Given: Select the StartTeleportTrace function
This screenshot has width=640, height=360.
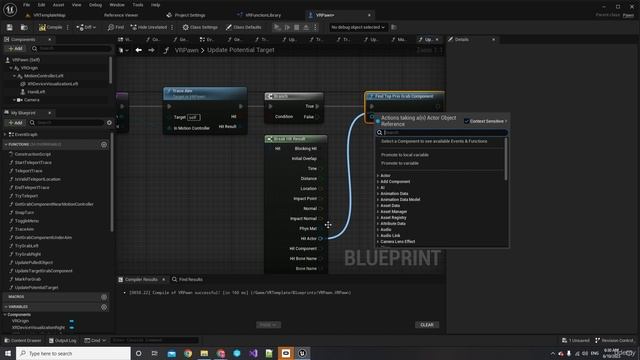Looking at the screenshot, I should [33, 162].
